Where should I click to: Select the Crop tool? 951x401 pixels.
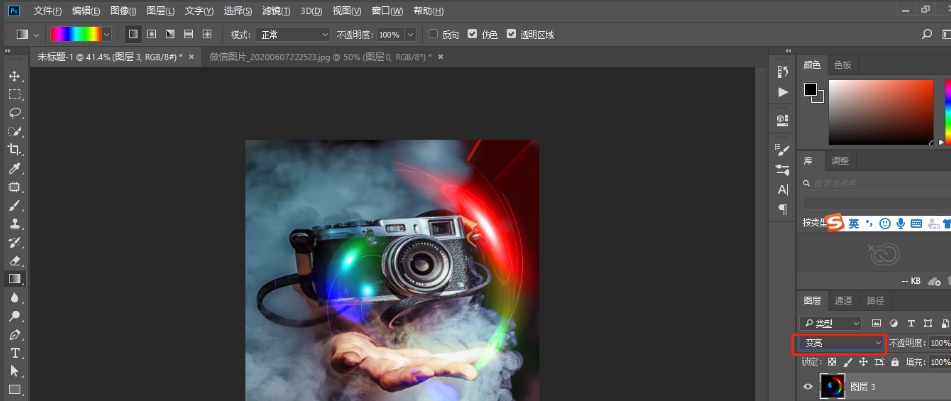[15, 150]
